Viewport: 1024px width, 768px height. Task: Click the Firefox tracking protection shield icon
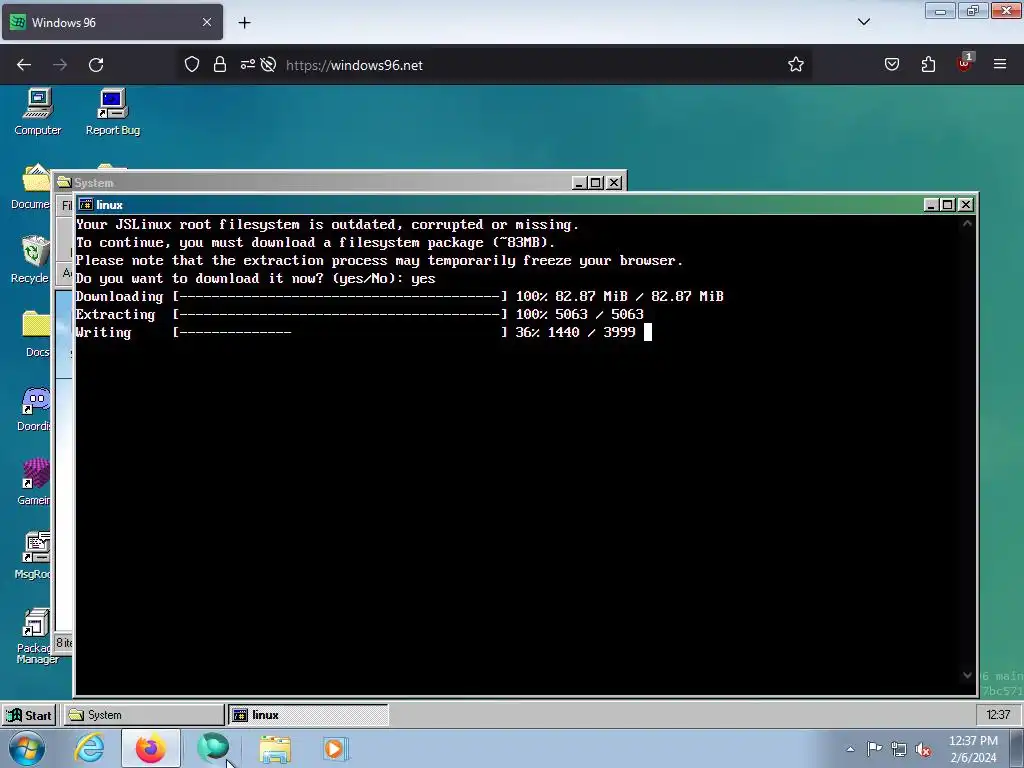191,65
